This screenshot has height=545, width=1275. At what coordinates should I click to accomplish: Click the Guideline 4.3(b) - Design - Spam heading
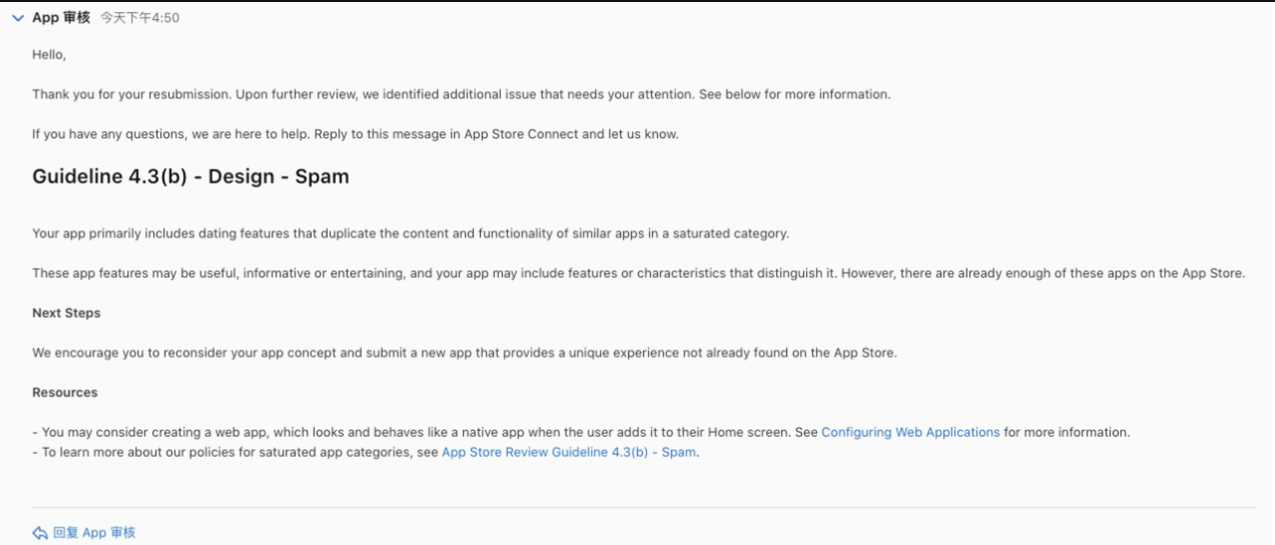click(x=190, y=177)
